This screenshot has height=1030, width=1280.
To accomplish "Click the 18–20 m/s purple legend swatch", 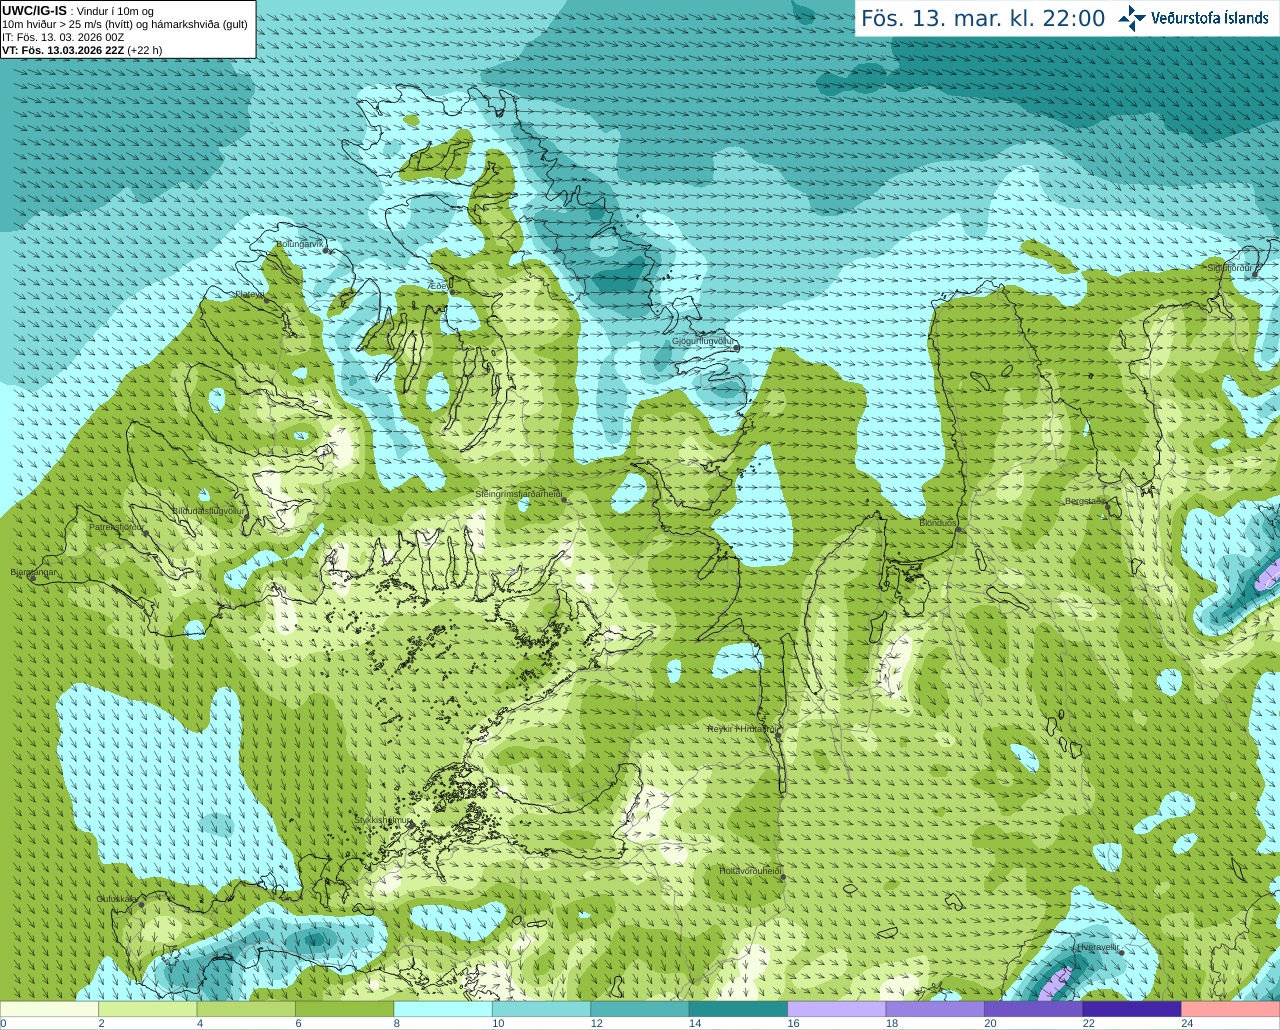I will click(935, 1009).
